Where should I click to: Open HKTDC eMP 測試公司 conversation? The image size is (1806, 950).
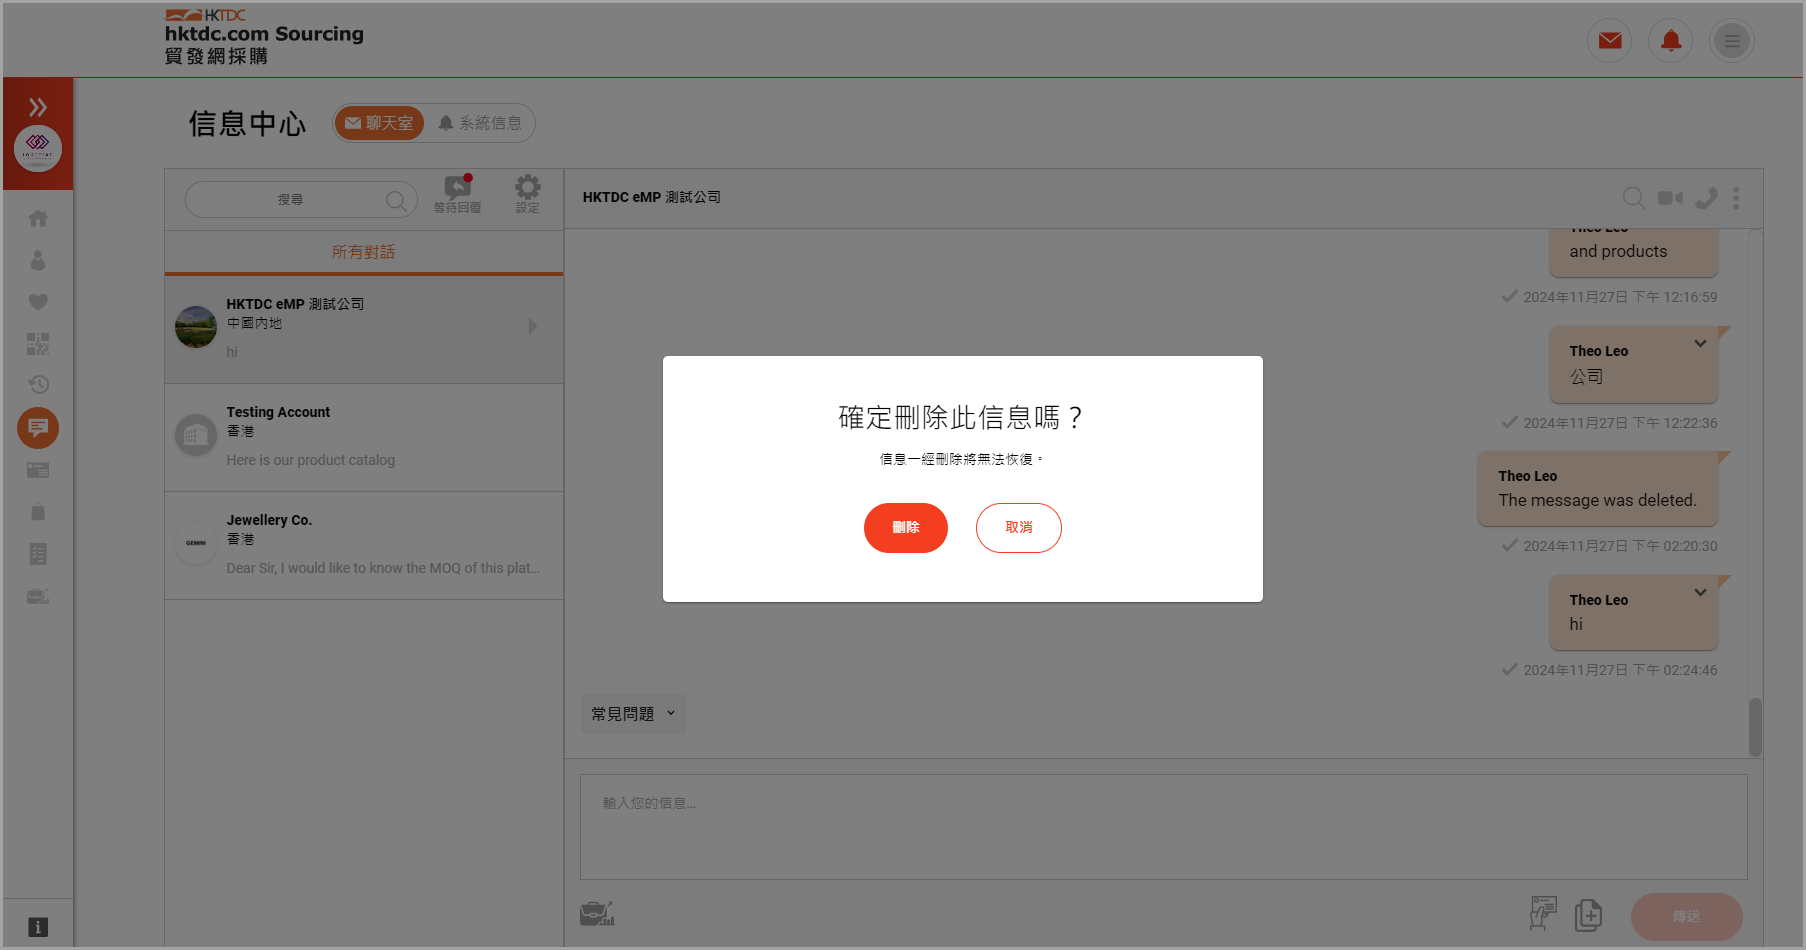click(364, 329)
